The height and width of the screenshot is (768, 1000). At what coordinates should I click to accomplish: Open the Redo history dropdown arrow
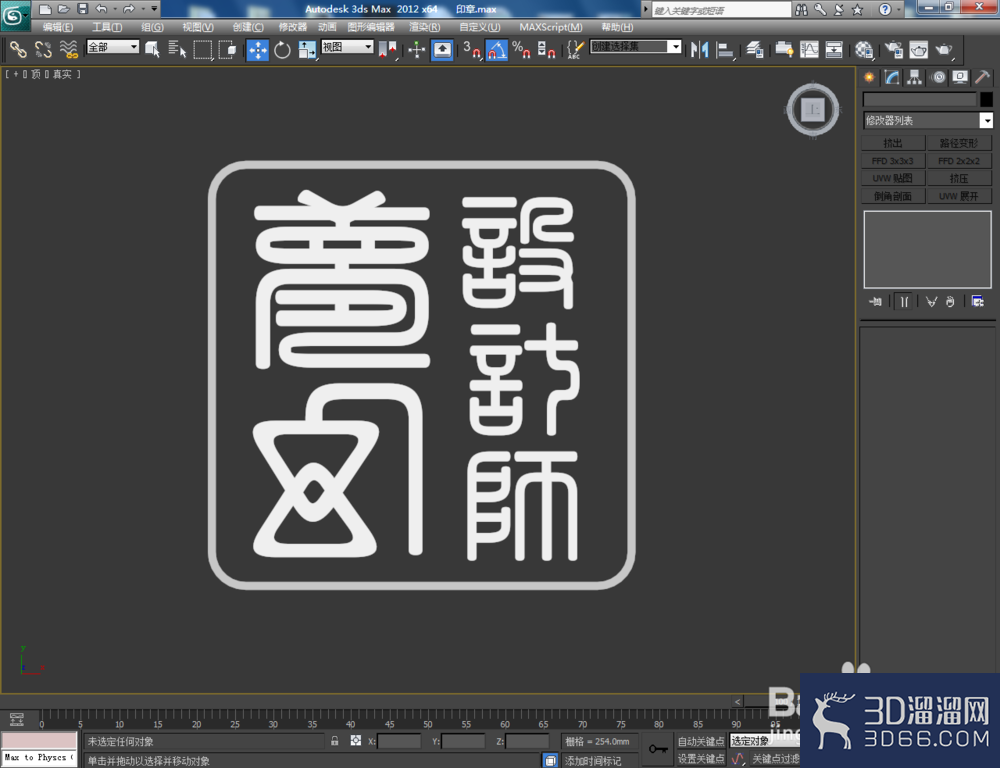143,9
